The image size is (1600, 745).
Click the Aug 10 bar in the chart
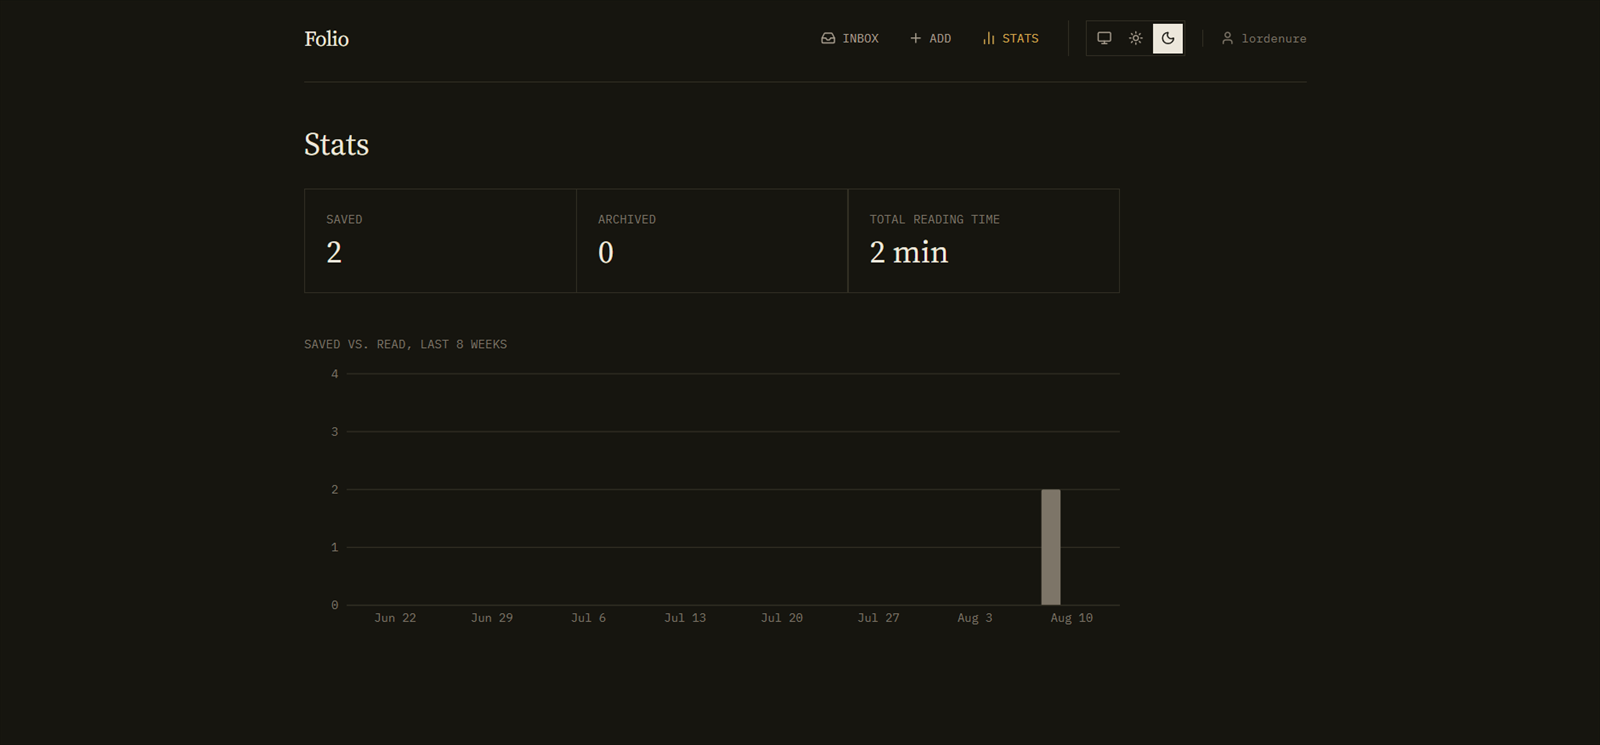1050,547
